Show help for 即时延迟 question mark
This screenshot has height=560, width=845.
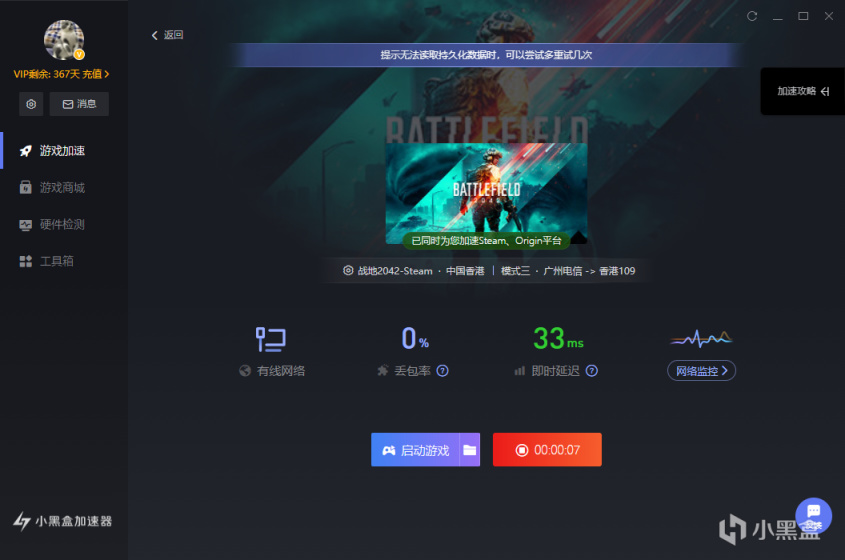click(x=592, y=371)
